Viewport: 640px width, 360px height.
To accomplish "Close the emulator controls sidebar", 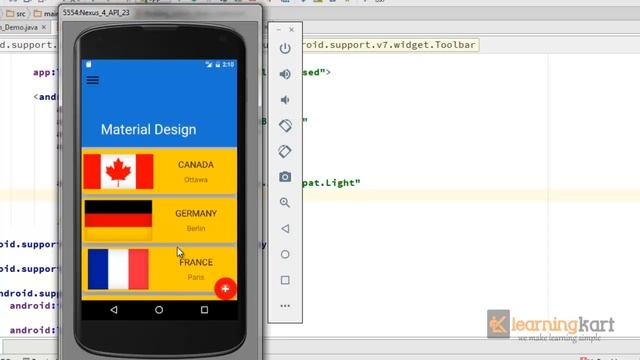I will click(291, 30).
